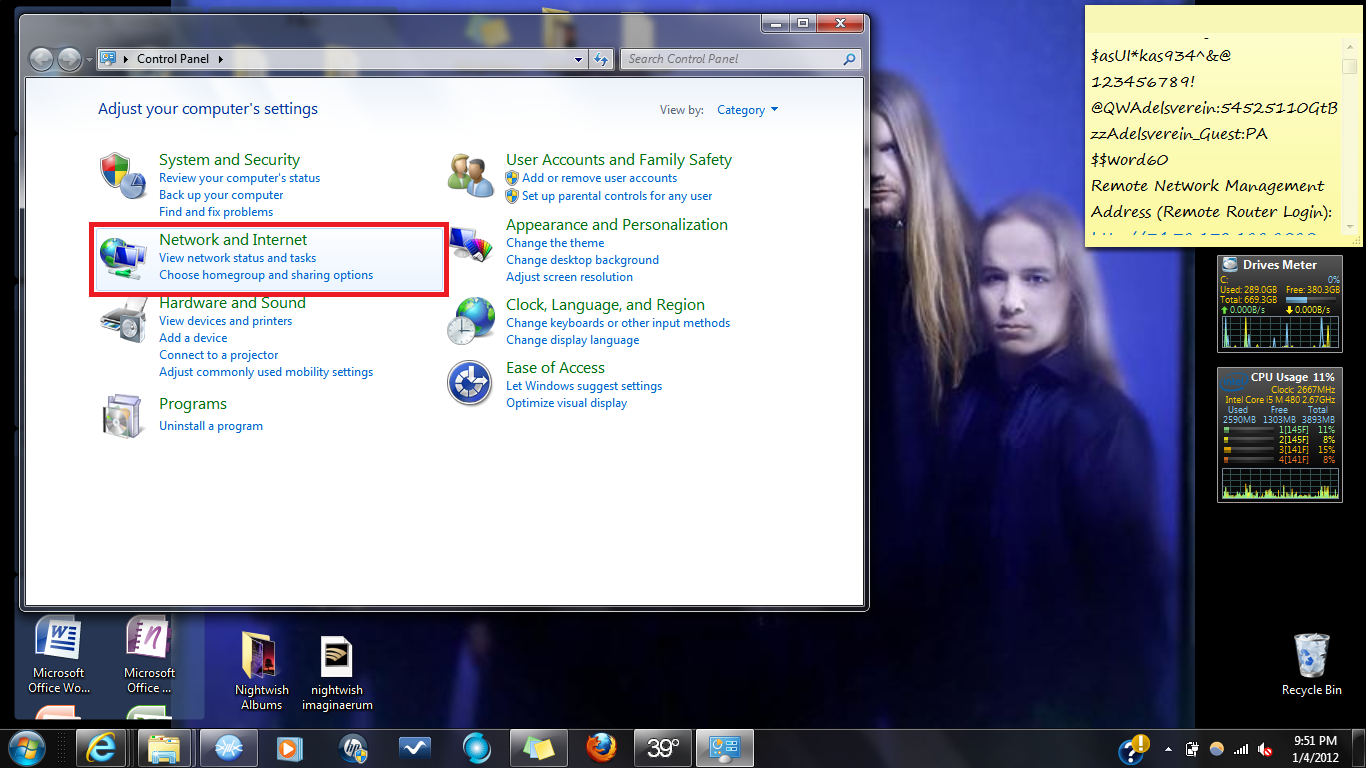This screenshot has height=768, width=1366.
Task: Click the HP icon on the taskbar
Action: point(352,748)
